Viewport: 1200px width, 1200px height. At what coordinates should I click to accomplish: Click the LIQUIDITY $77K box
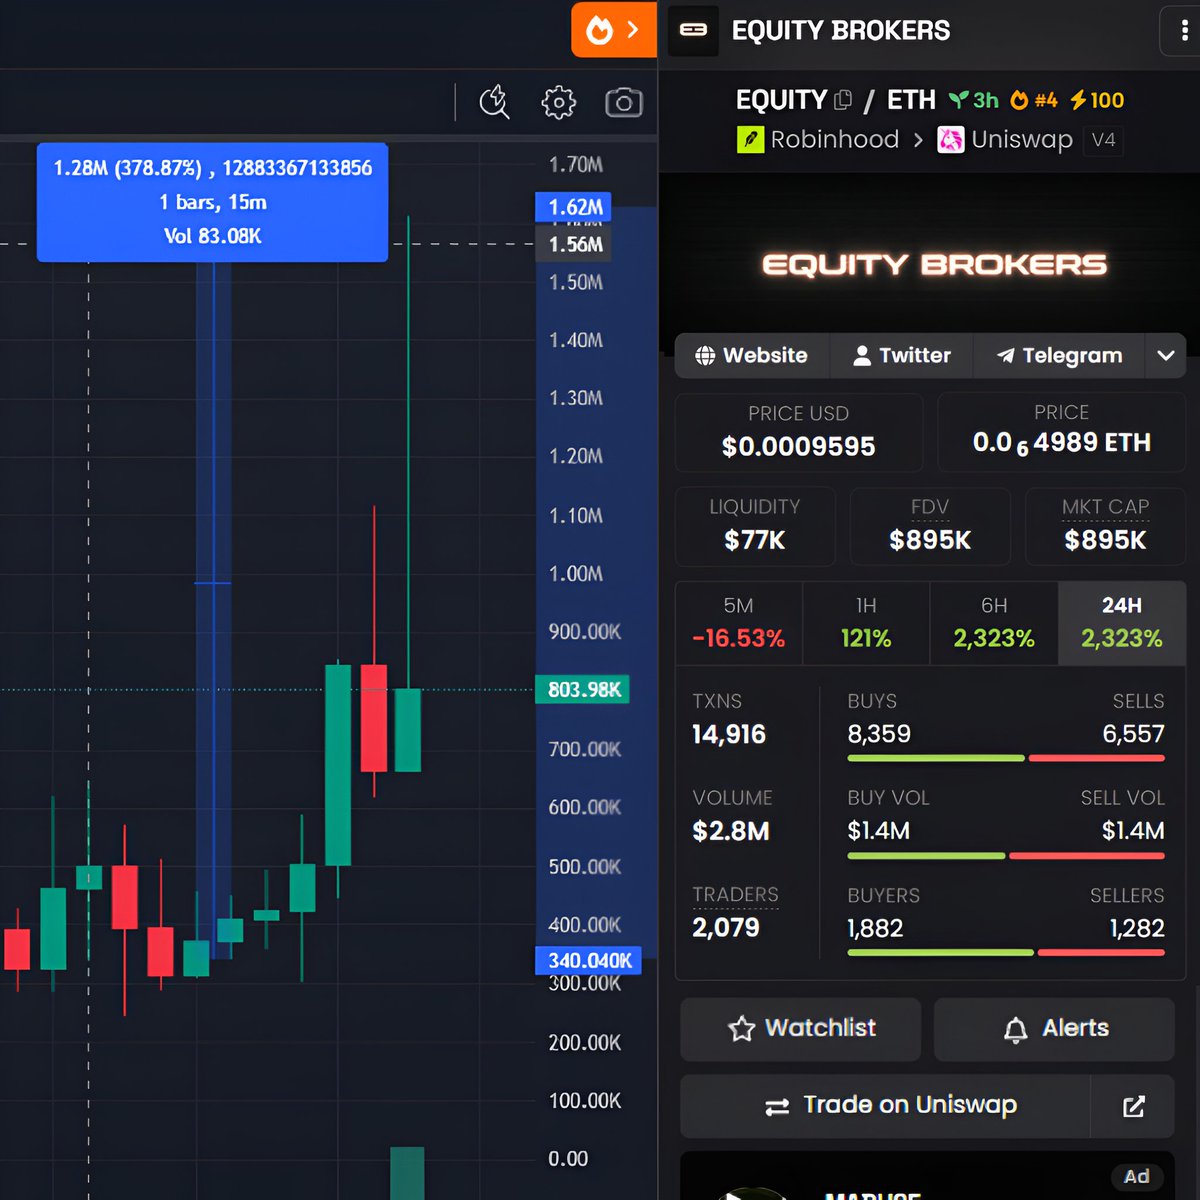[755, 526]
